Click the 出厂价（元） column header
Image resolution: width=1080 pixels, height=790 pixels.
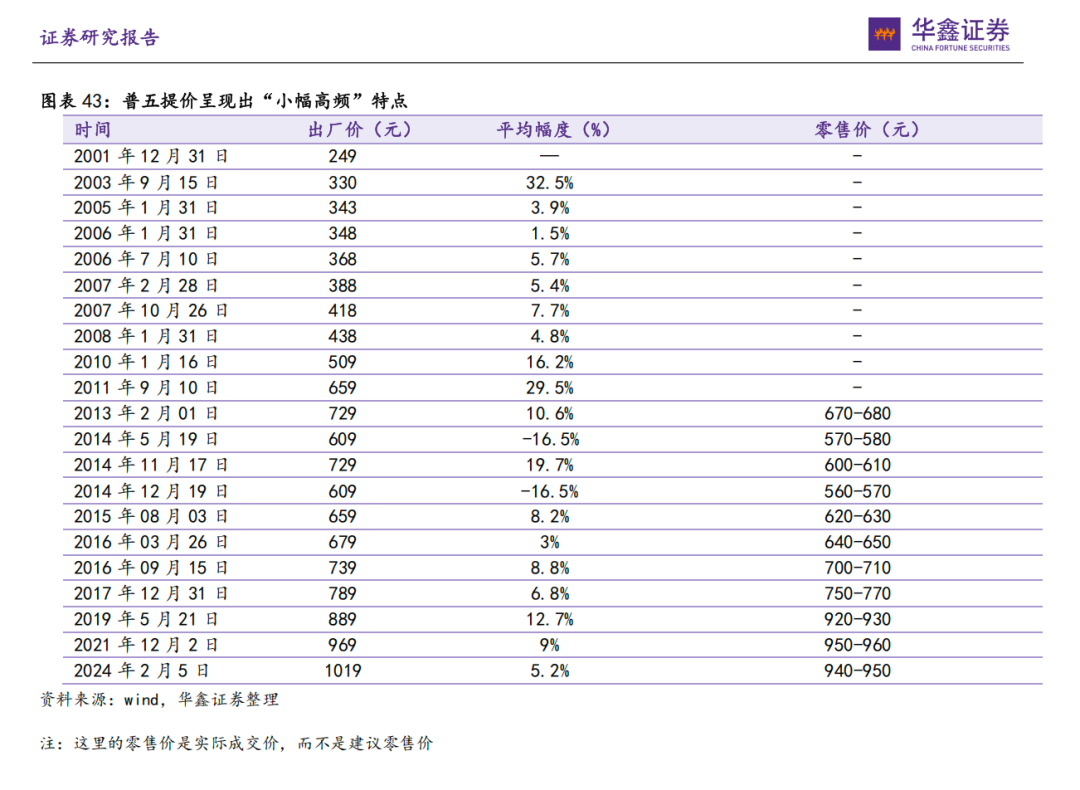[x=359, y=130]
